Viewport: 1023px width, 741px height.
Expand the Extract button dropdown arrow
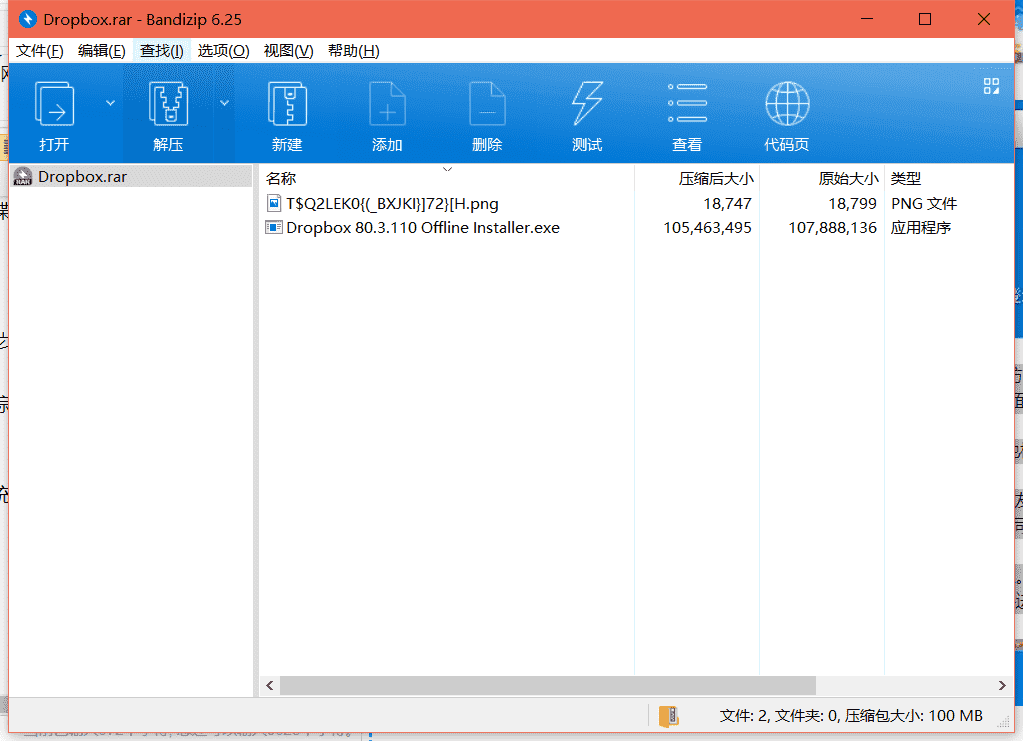coord(224,103)
